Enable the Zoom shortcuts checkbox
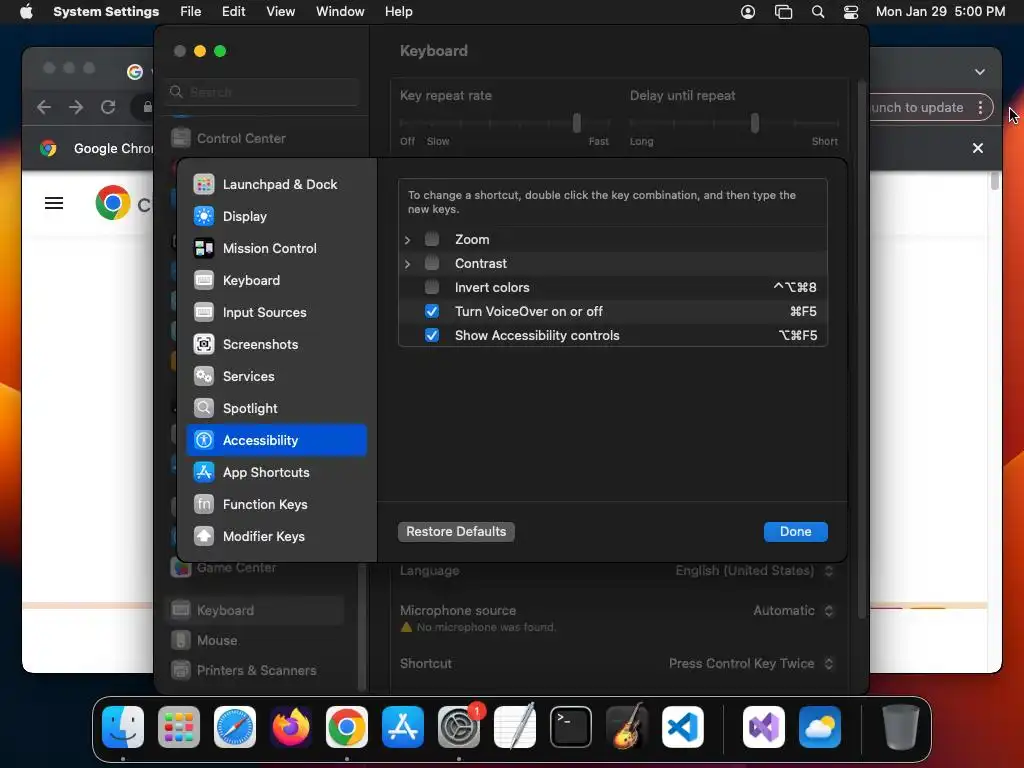 [x=432, y=239]
